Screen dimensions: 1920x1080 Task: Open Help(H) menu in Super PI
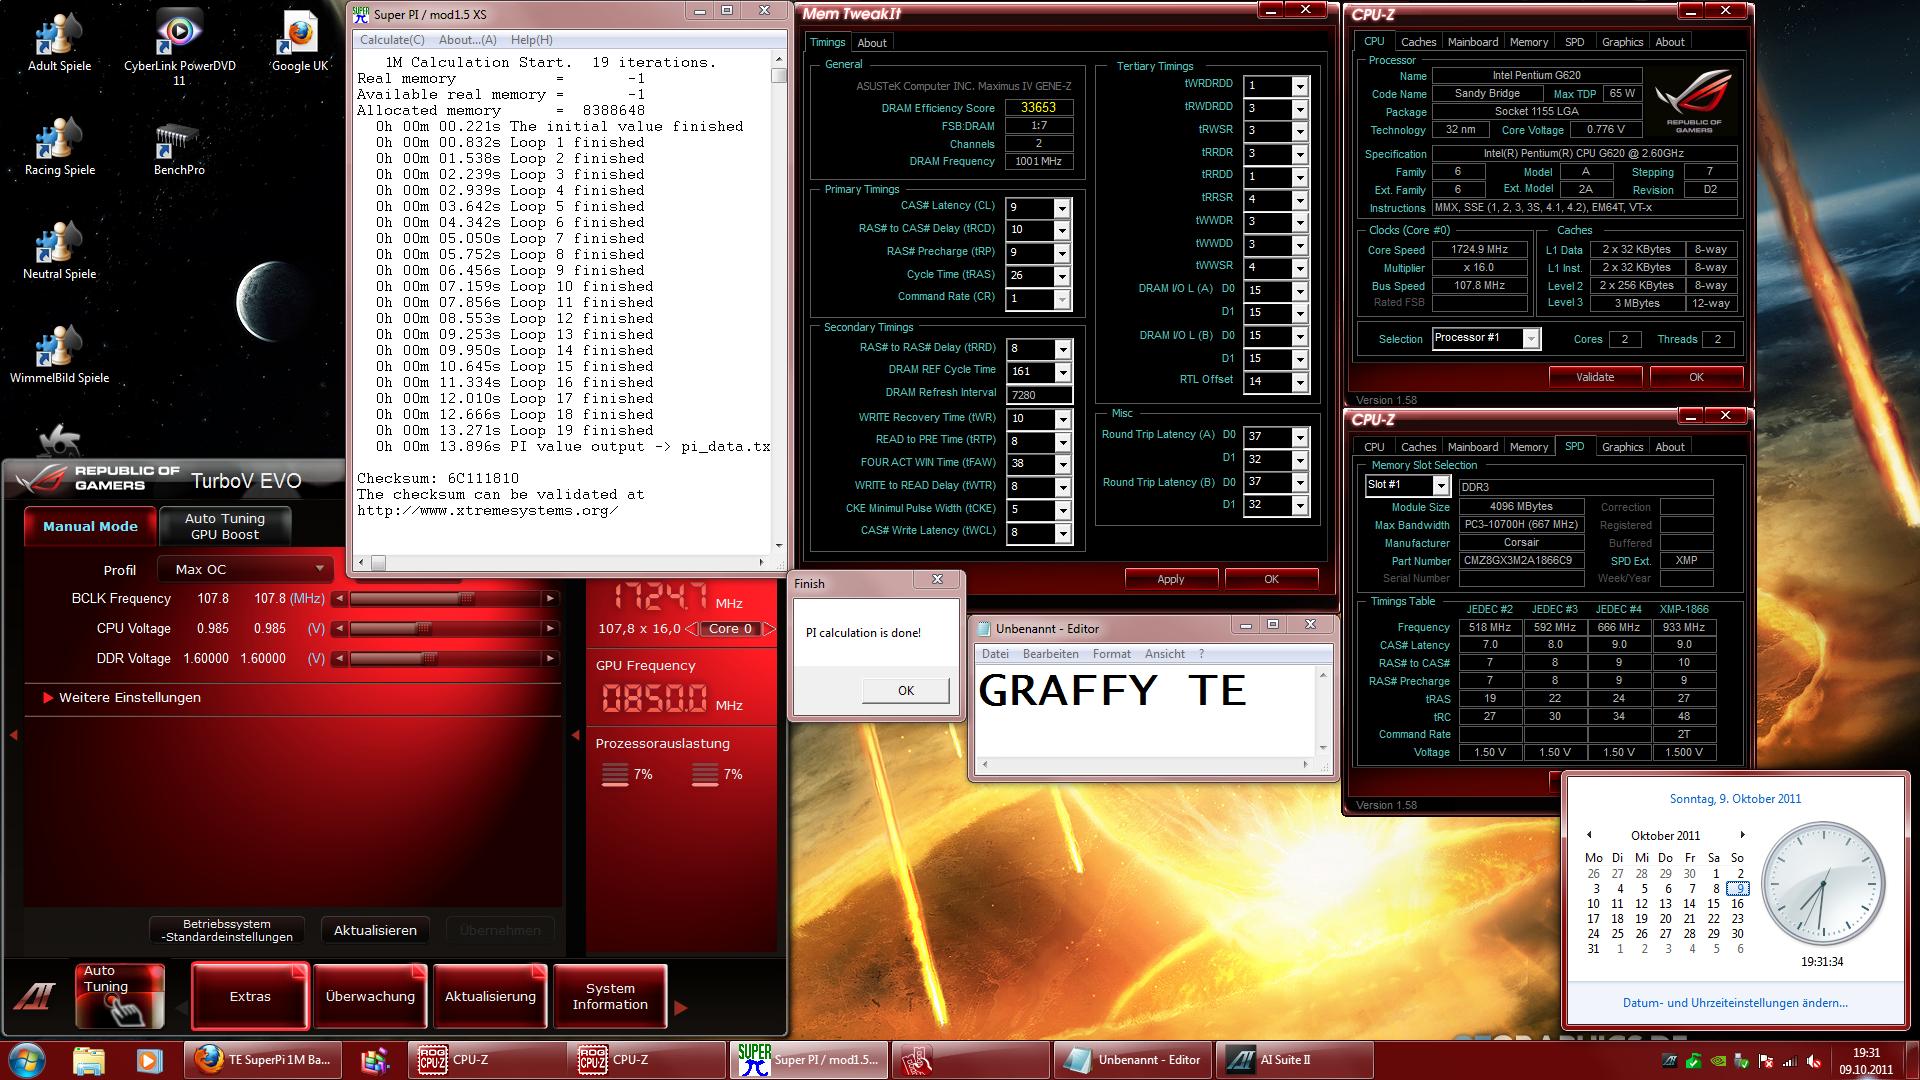pos(531,40)
